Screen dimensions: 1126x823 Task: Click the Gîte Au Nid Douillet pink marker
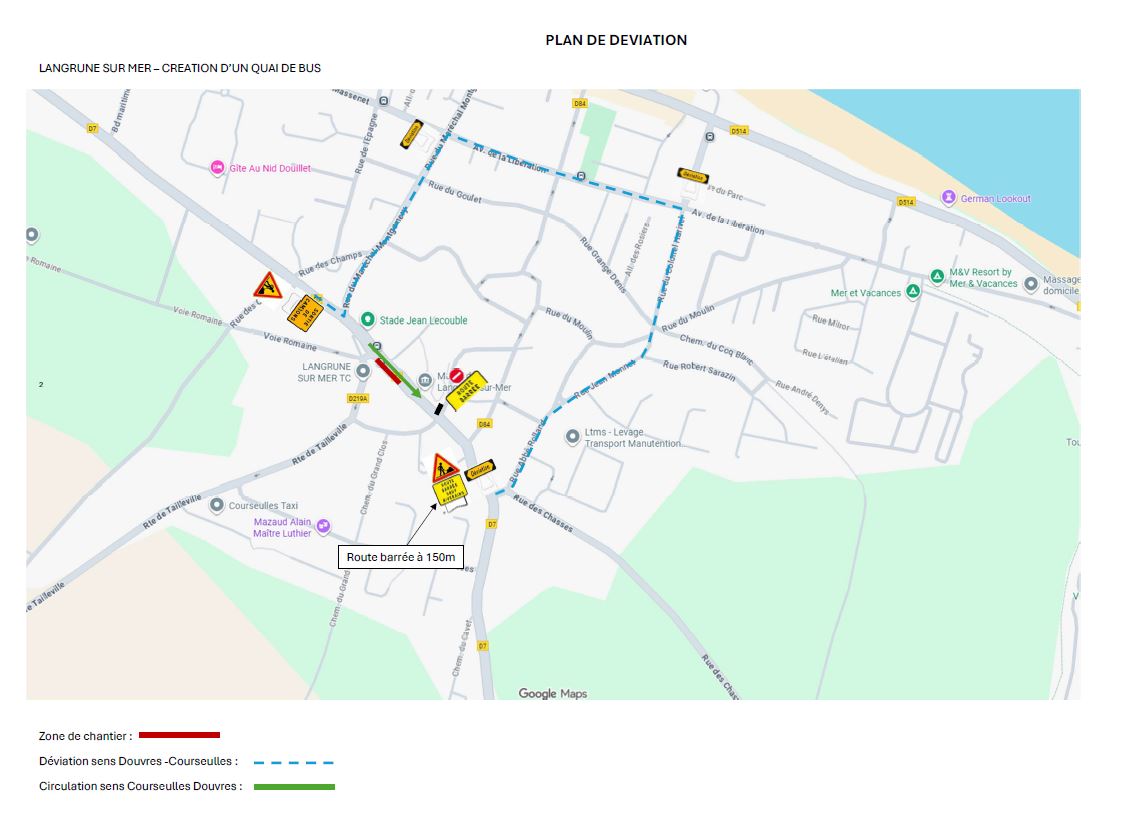pos(217,168)
